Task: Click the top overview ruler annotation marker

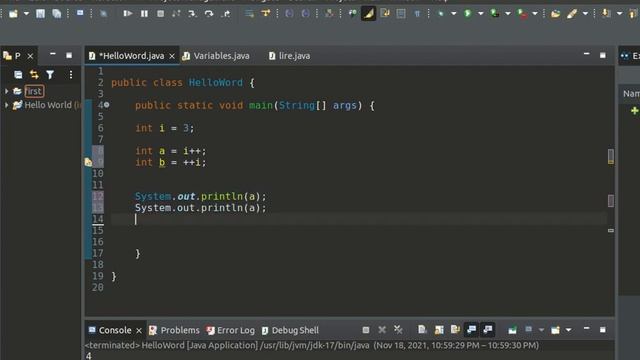Action: 611,156
